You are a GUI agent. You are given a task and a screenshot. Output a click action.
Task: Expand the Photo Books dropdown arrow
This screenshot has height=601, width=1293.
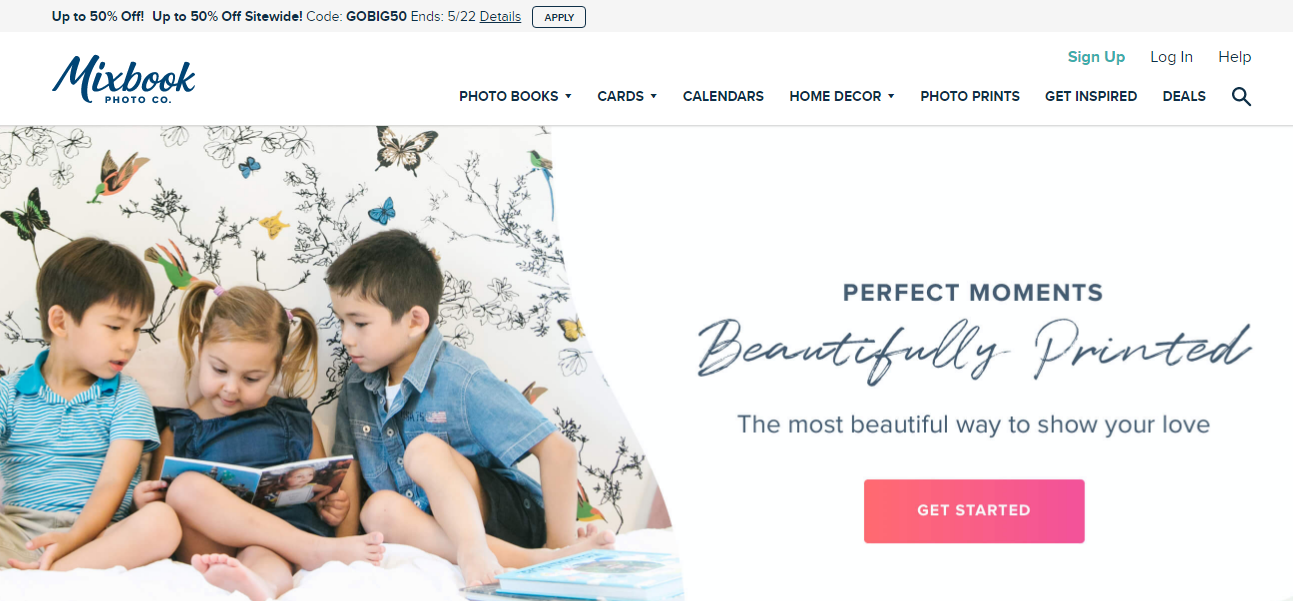pos(568,96)
